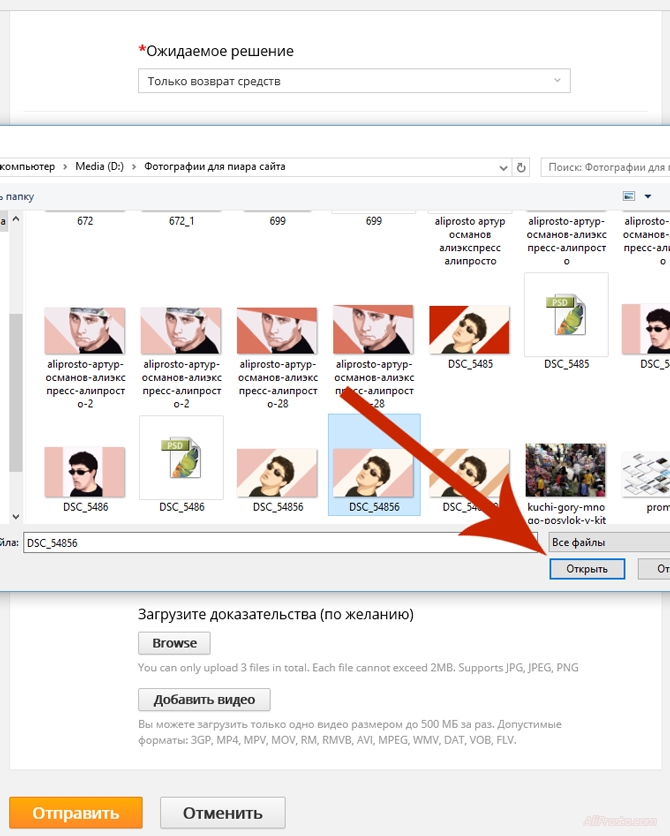Image resolution: width=670 pixels, height=836 pixels.
Task: Submit the form with the Отправить button
Action: [76, 813]
